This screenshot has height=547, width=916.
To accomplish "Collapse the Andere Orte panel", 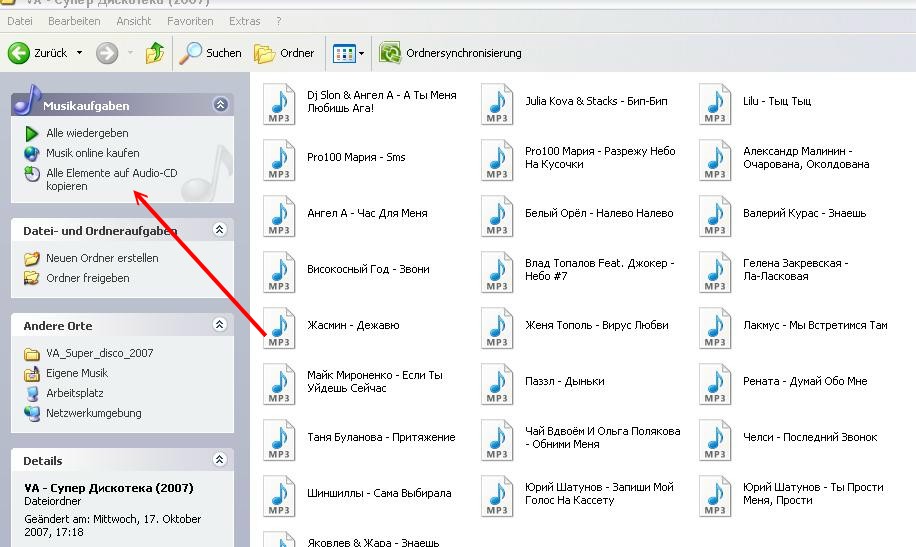I will (x=220, y=324).
